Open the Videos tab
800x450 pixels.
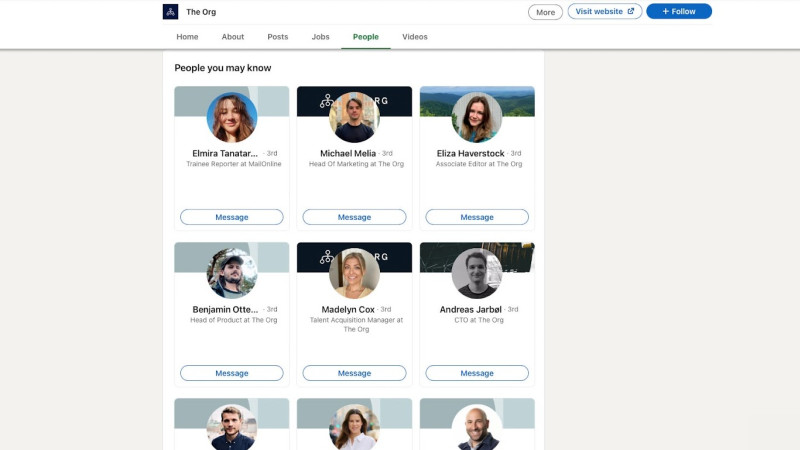(x=415, y=37)
